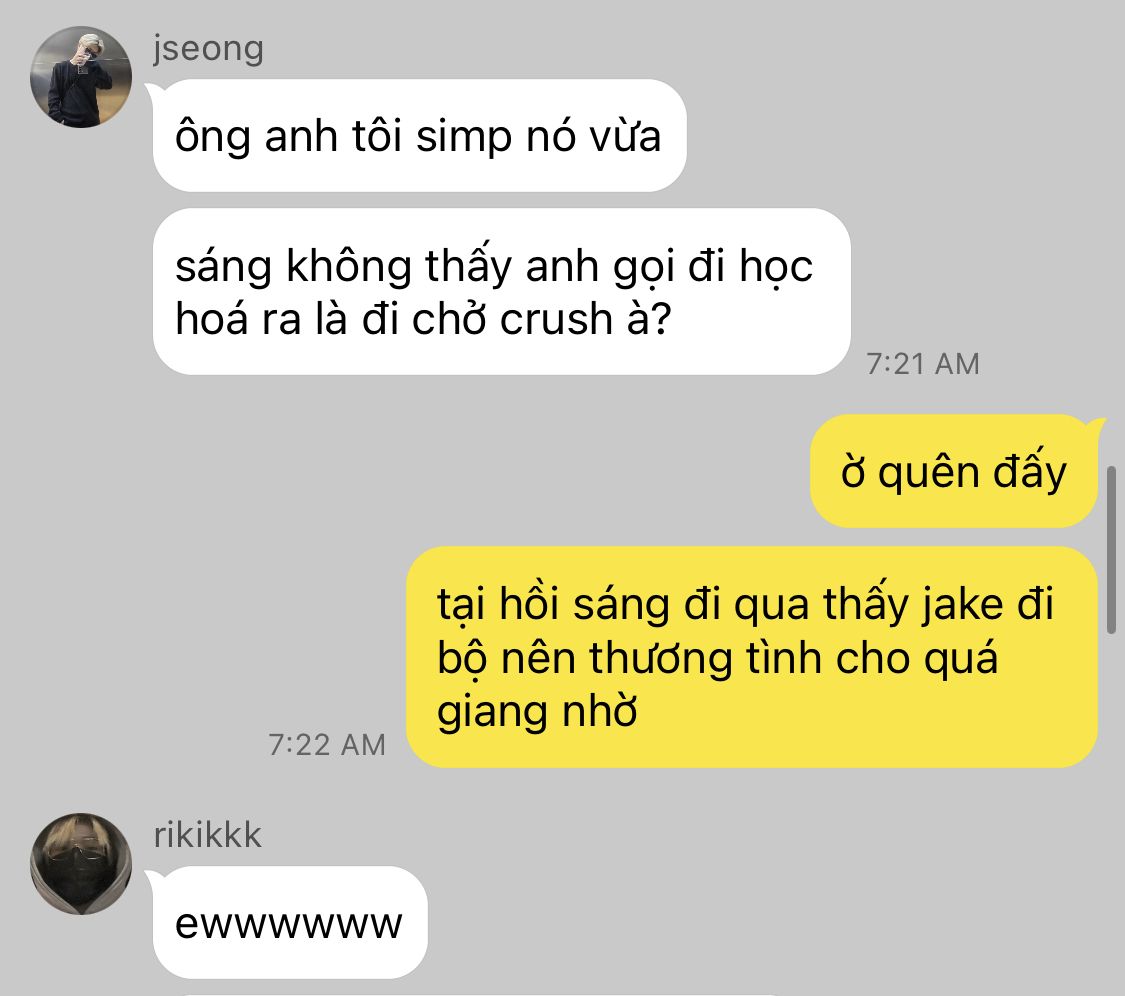Tap the rikikkk username label
This screenshot has width=1125, height=996.
click(x=207, y=835)
